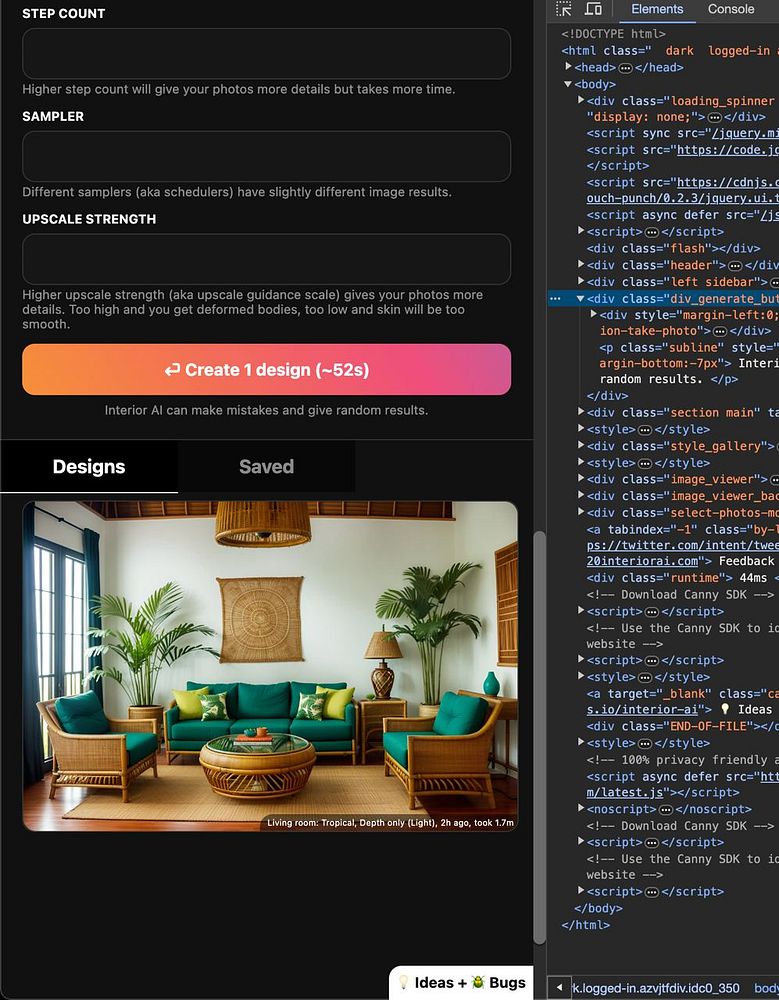779x1000 pixels.
Task: Open the tropical living room design thumbnail
Action: (x=270, y=666)
